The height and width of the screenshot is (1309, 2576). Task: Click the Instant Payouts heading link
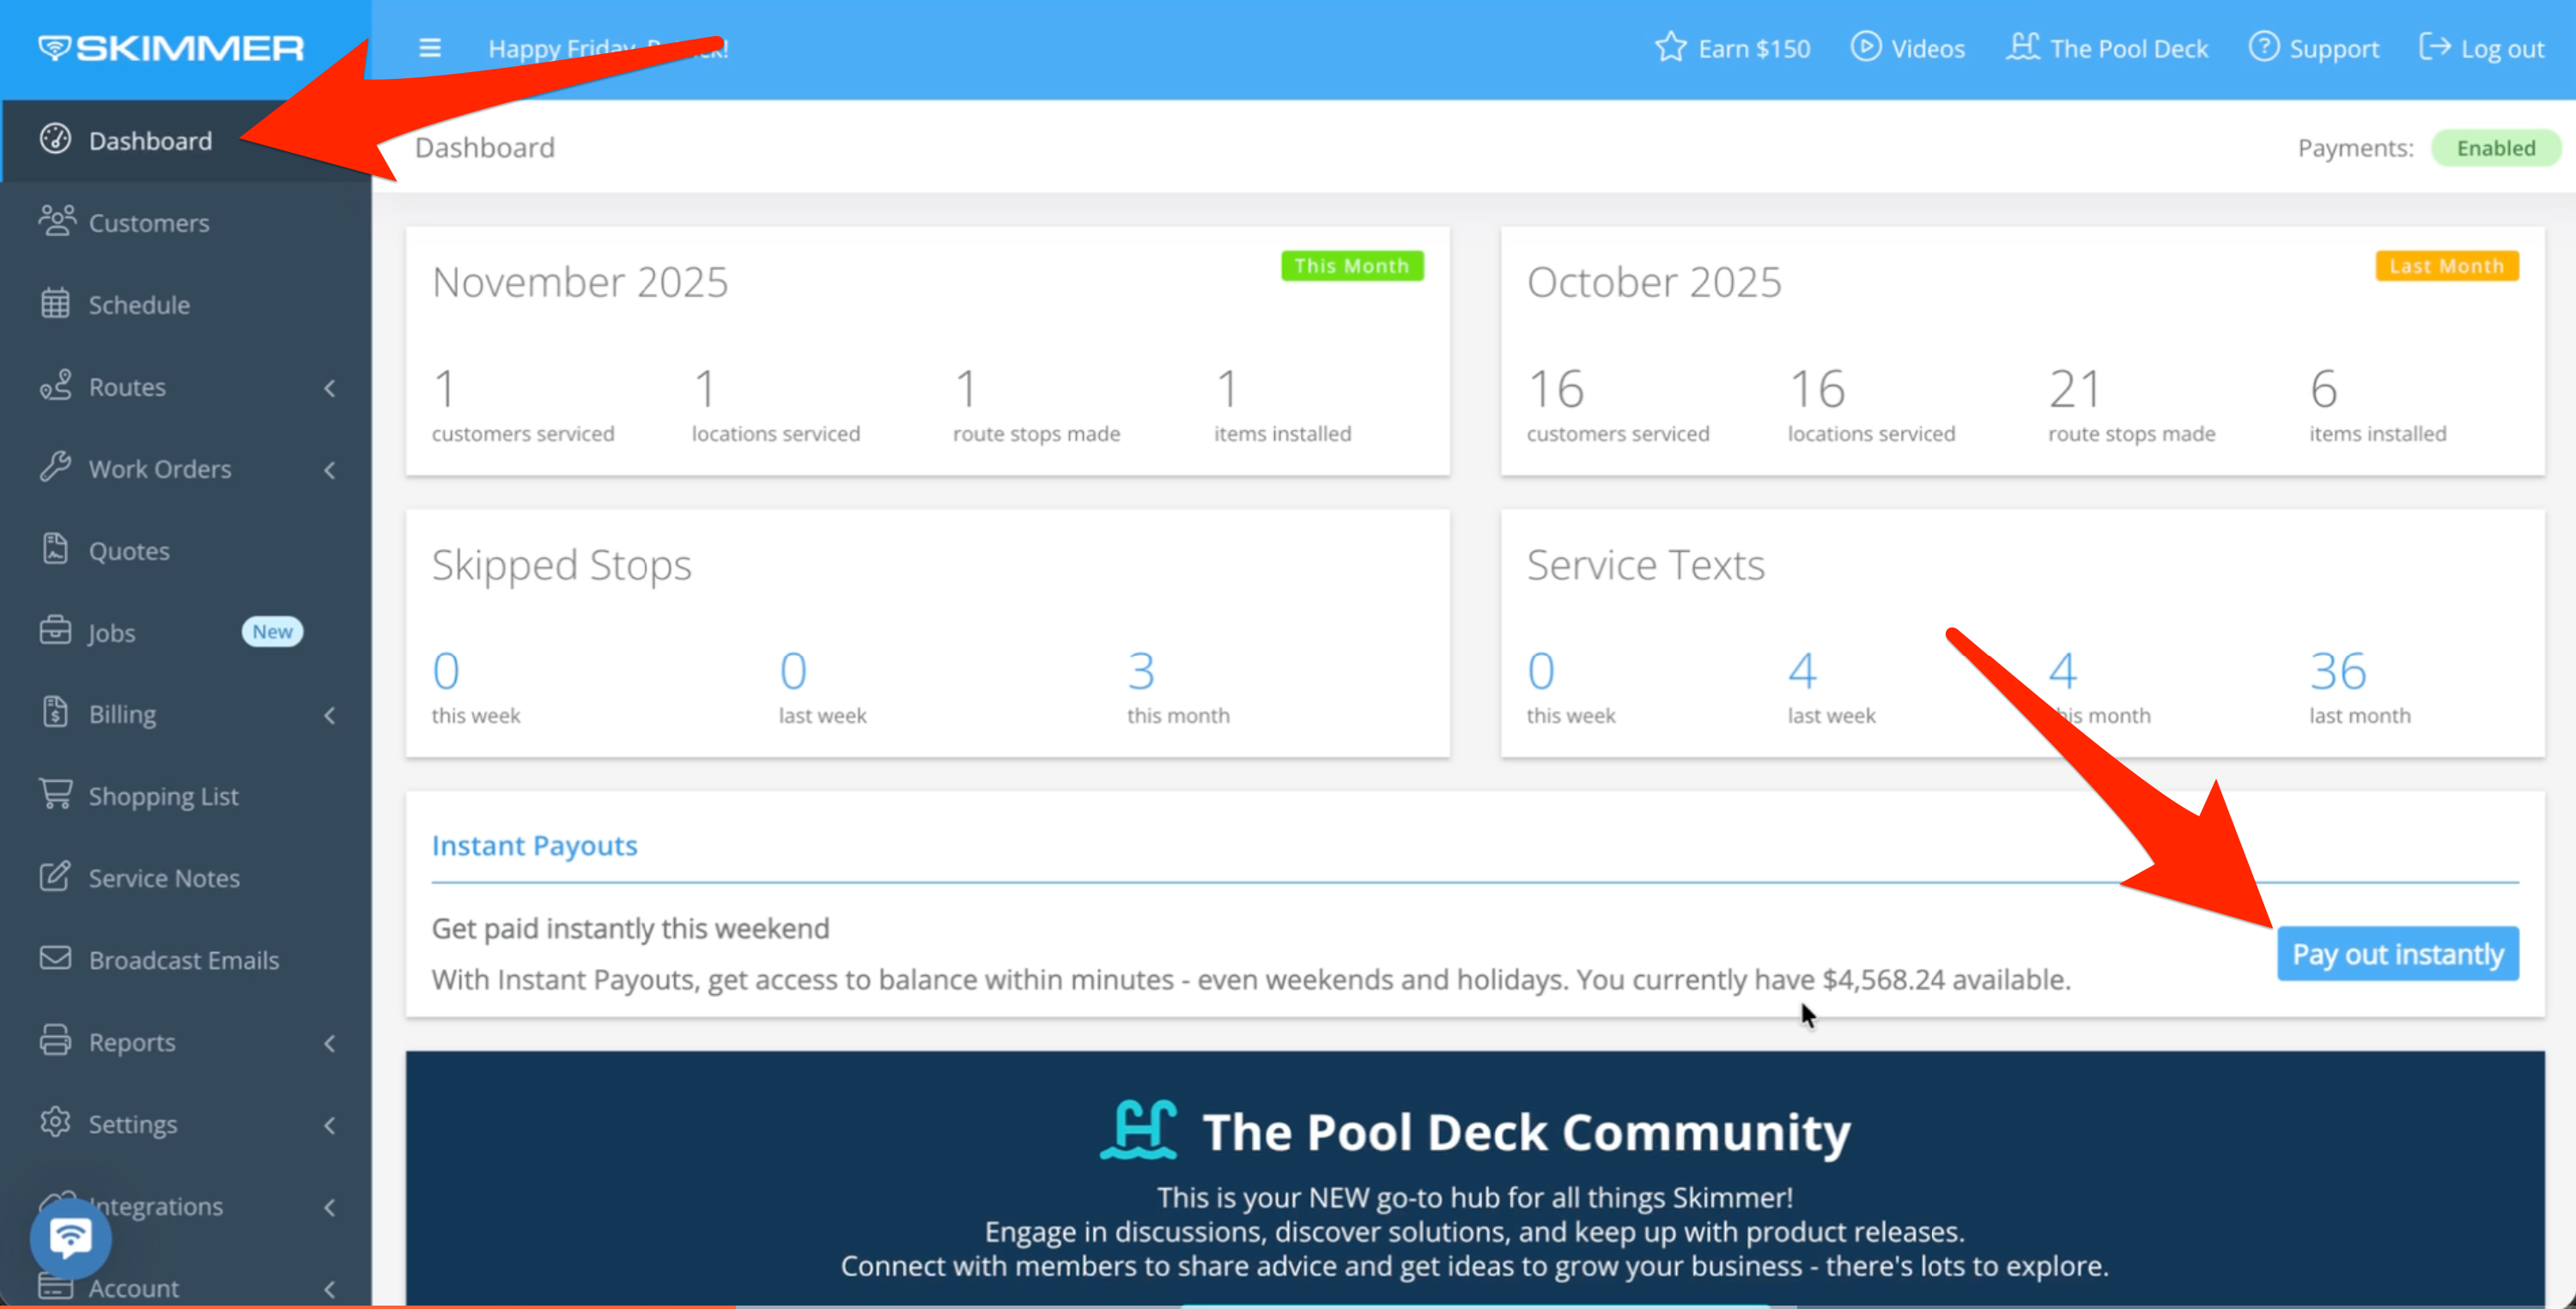534,846
